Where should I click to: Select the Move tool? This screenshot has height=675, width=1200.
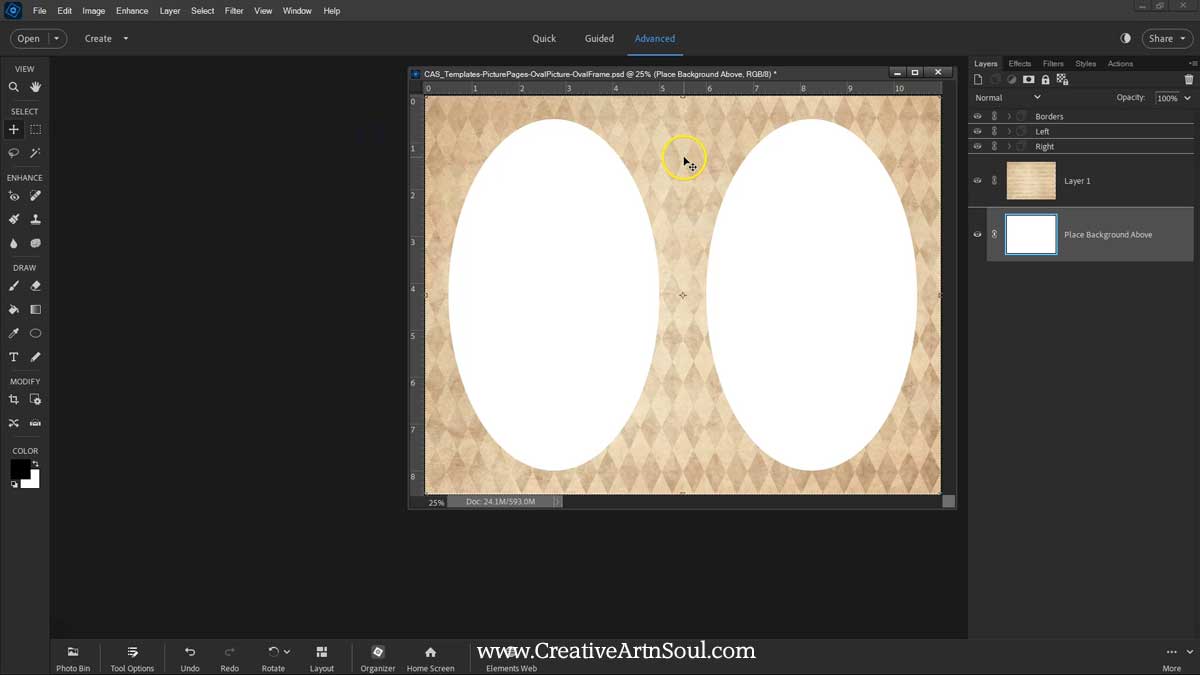[x=14, y=130]
